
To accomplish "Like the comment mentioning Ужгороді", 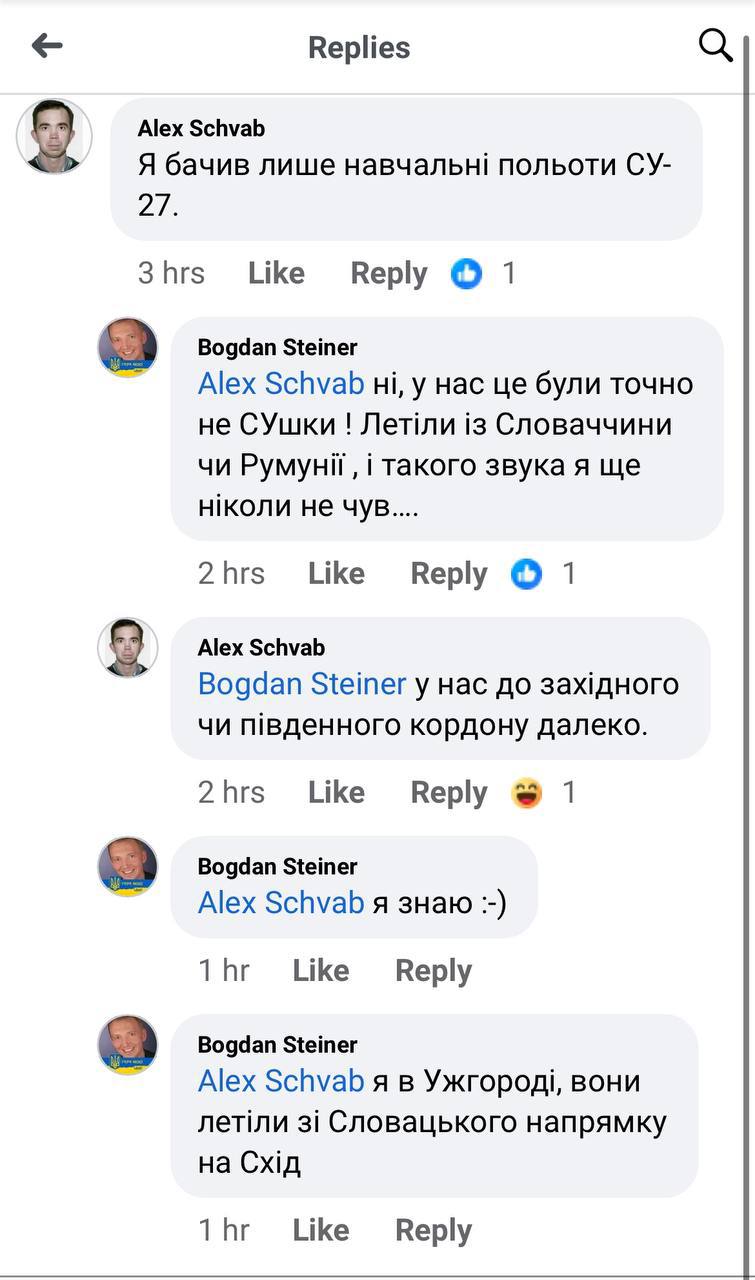I will [x=320, y=1230].
